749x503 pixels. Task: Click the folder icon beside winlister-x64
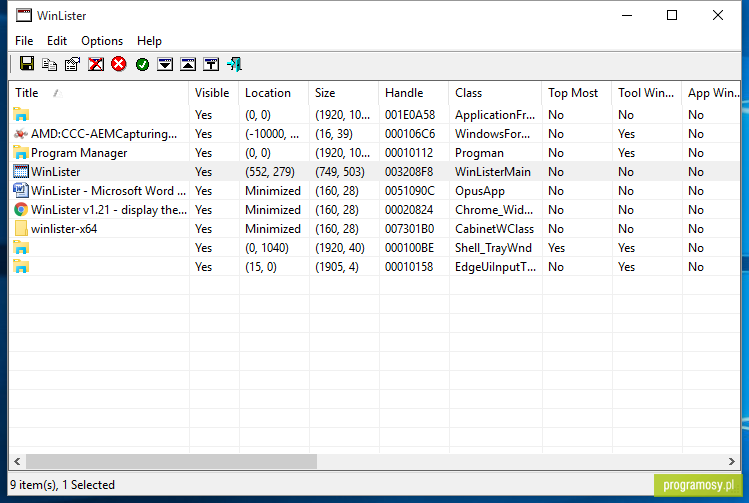tap(21, 229)
